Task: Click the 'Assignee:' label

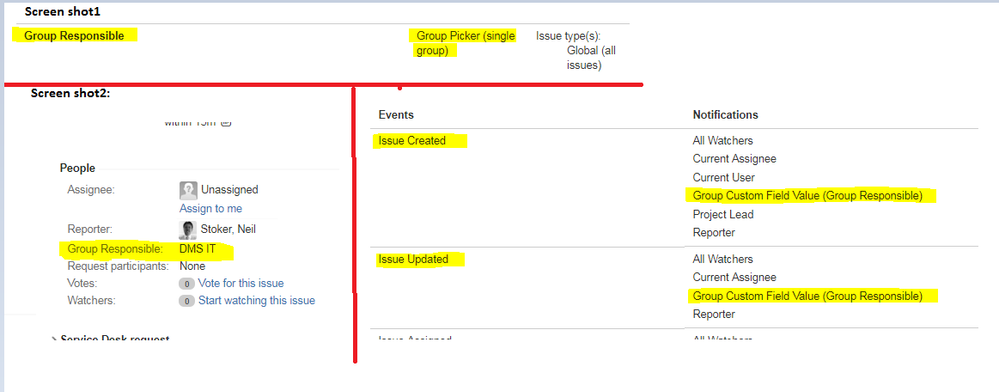Action: [x=90, y=189]
